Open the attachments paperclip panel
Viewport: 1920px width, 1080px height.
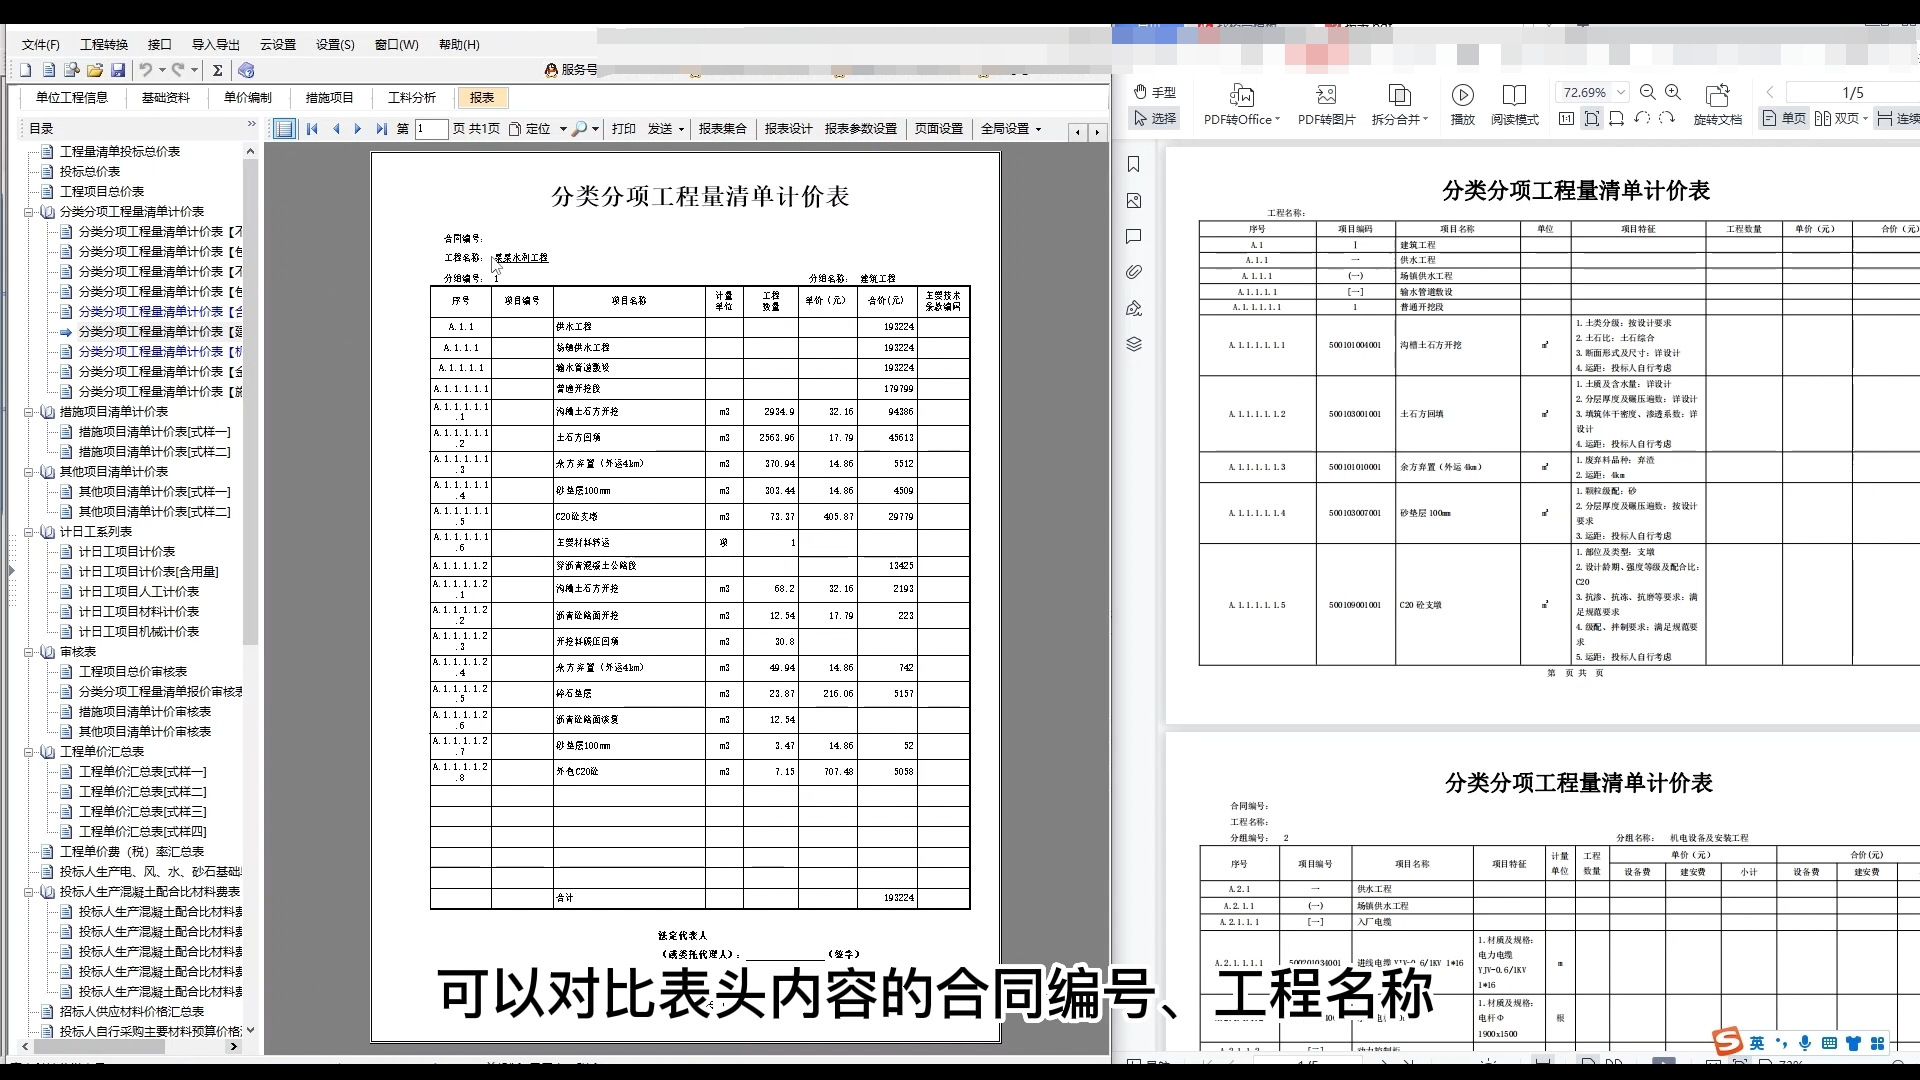[x=1134, y=272]
